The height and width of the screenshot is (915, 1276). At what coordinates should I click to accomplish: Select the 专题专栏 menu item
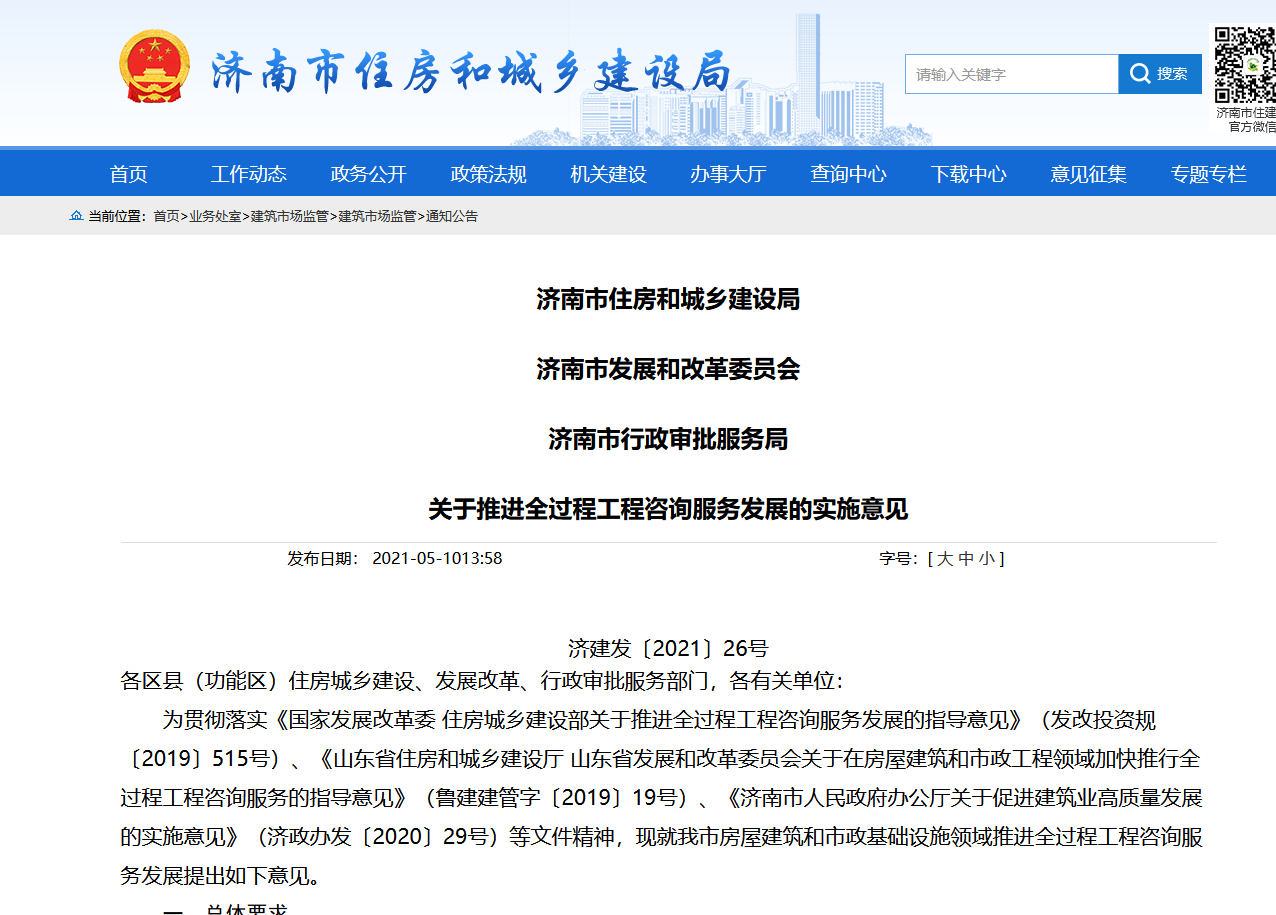(x=1208, y=174)
